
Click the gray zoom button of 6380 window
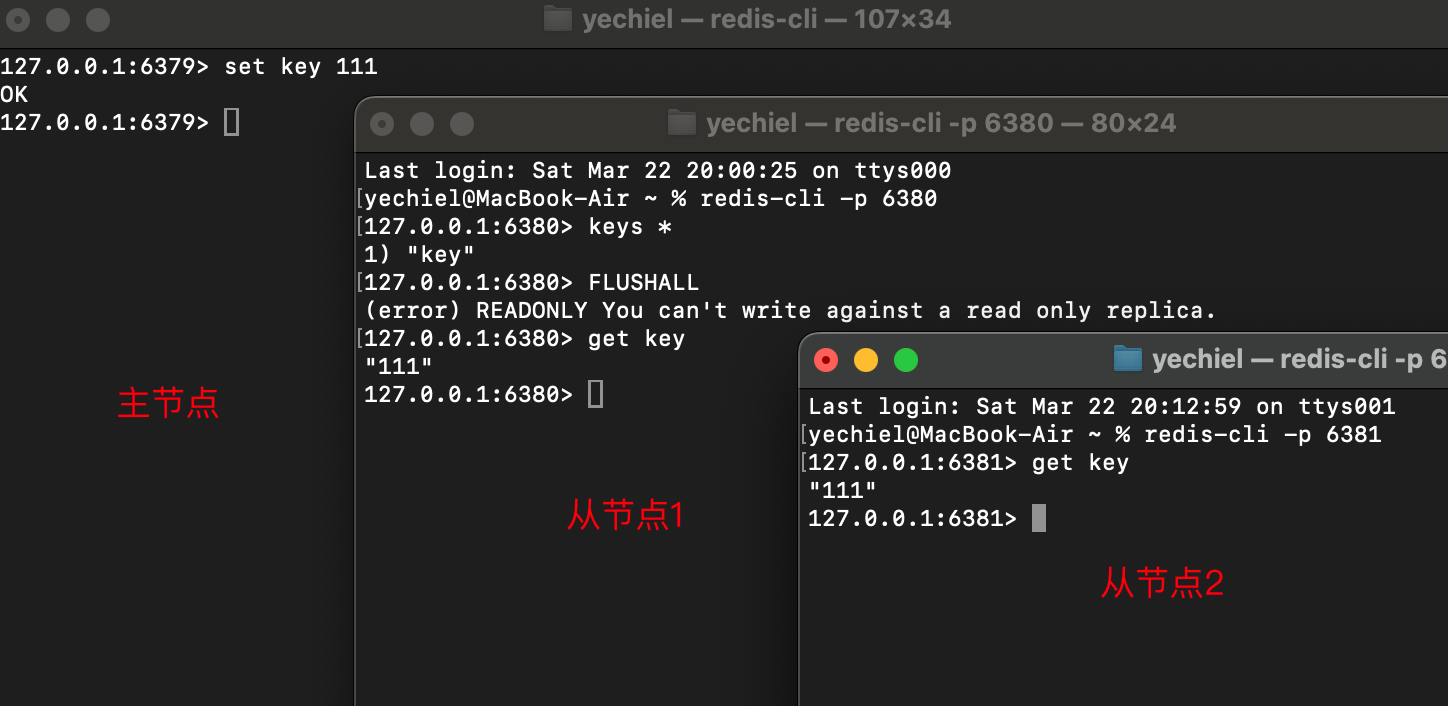[x=462, y=124]
